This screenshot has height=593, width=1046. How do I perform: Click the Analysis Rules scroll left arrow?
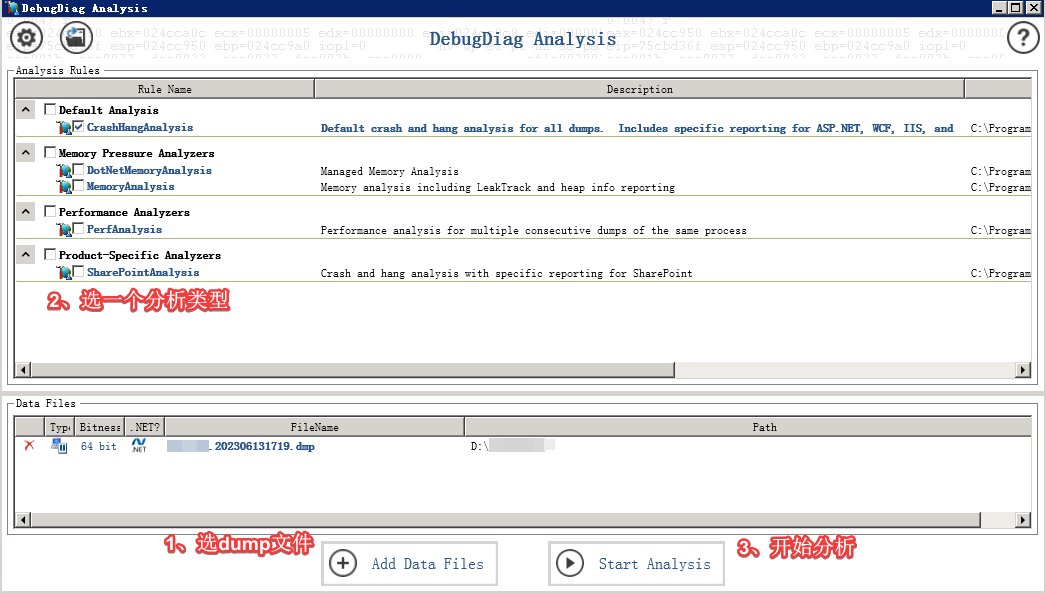23,370
